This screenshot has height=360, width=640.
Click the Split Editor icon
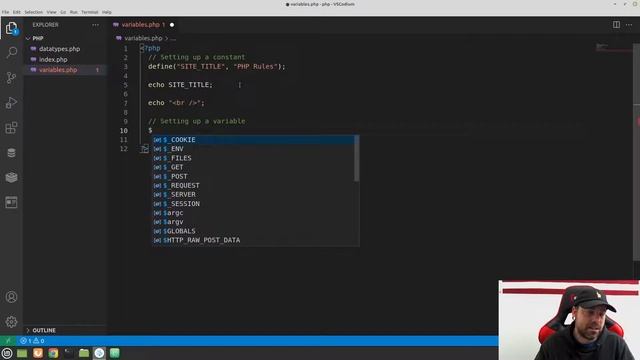point(616,25)
